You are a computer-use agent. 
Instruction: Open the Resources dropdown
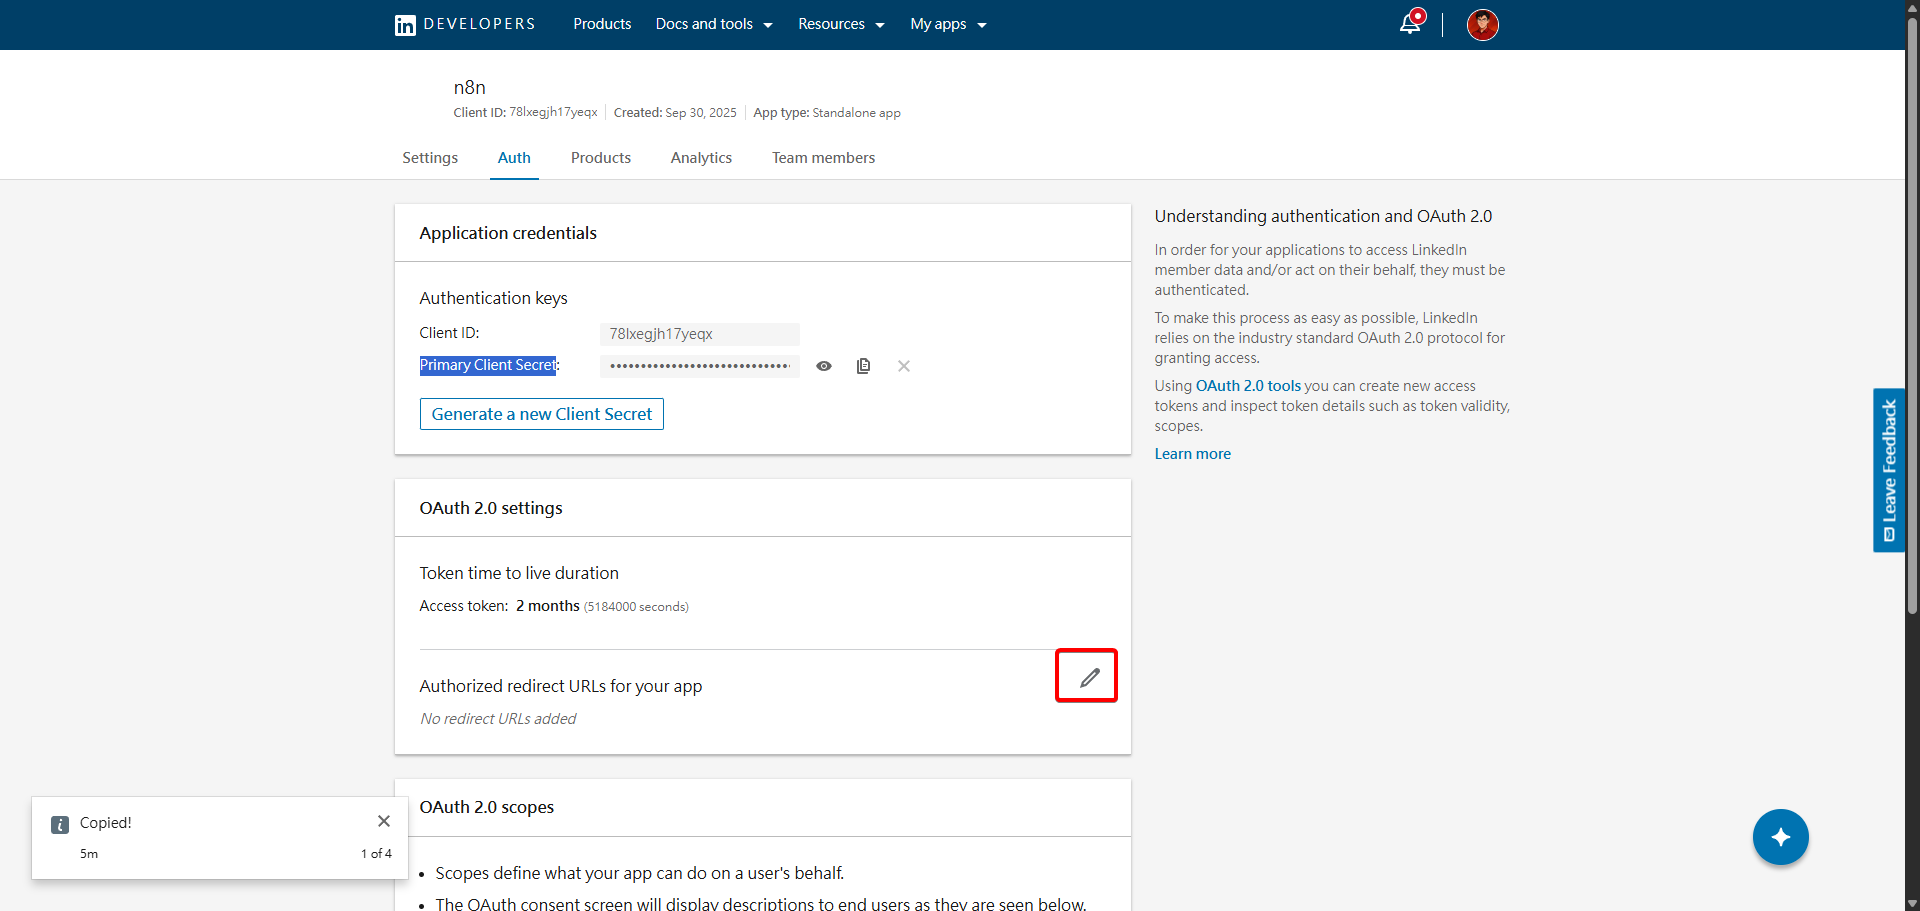(840, 23)
